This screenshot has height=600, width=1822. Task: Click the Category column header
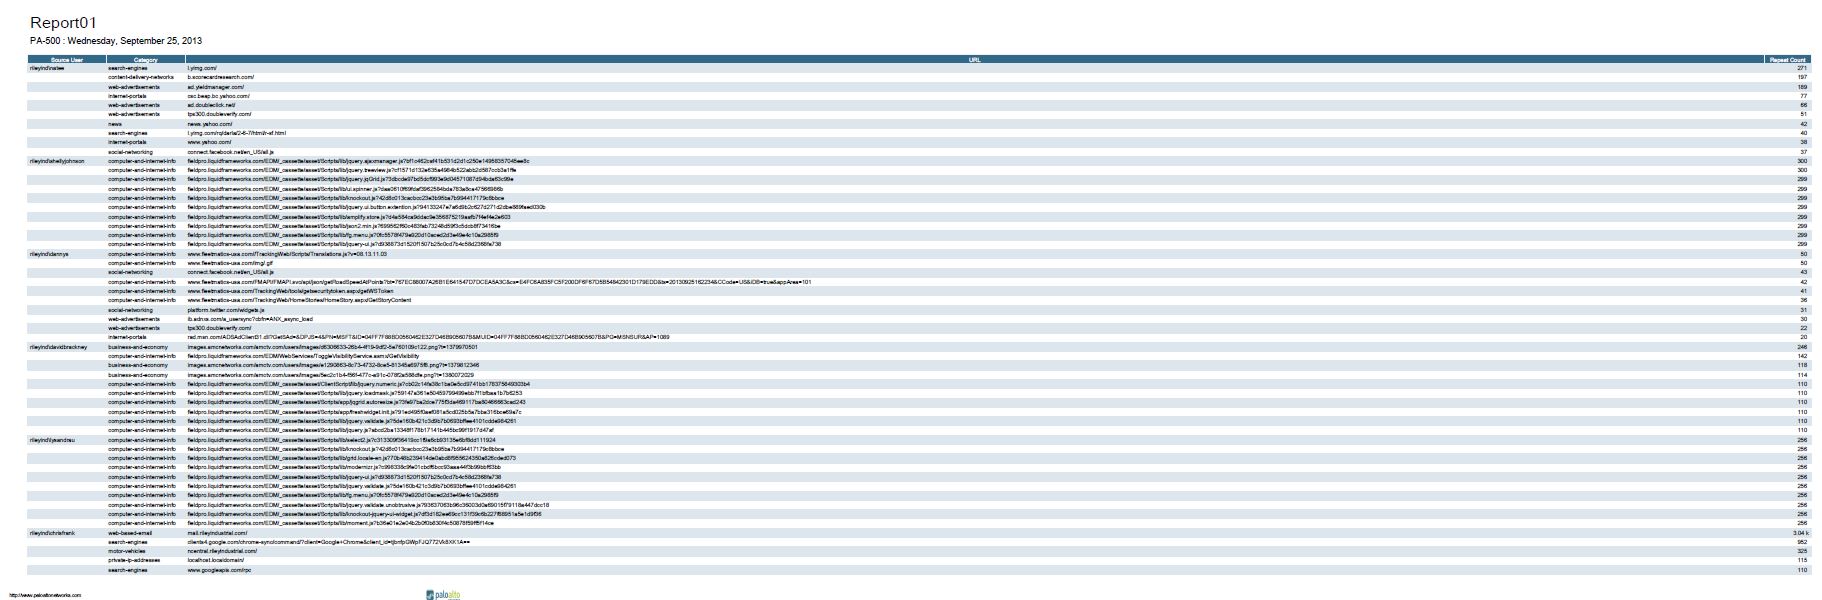pos(146,60)
